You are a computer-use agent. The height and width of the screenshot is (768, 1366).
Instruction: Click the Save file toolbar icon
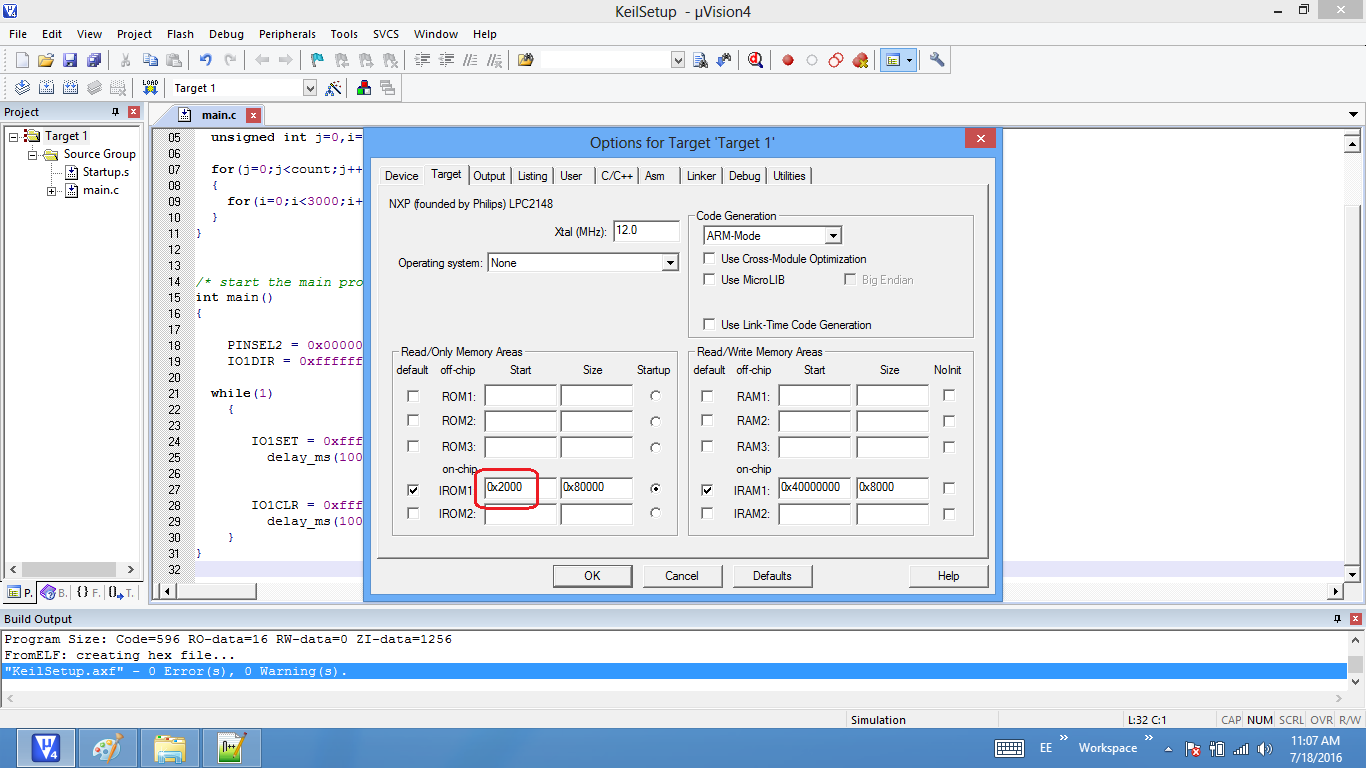70,60
